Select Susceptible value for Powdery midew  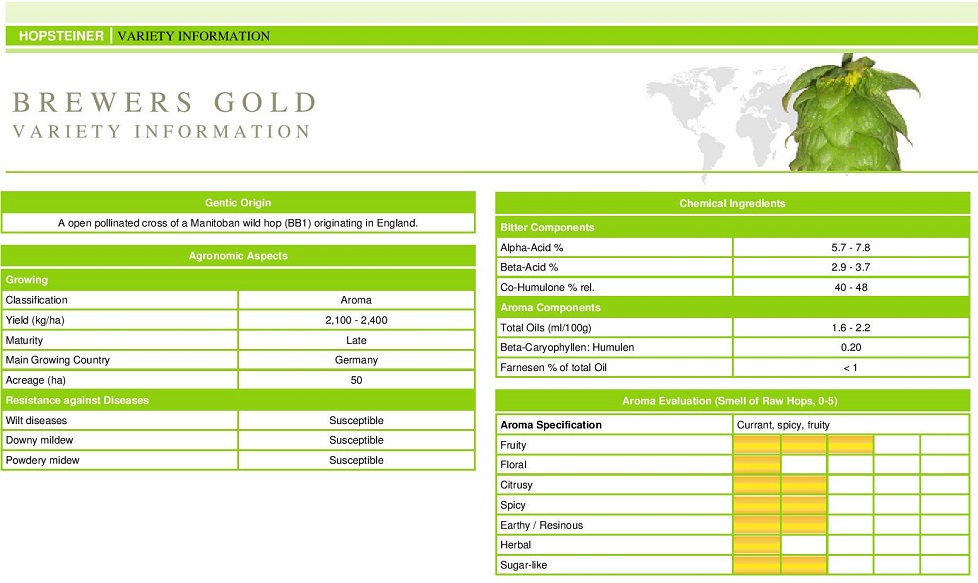tap(356, 460)
